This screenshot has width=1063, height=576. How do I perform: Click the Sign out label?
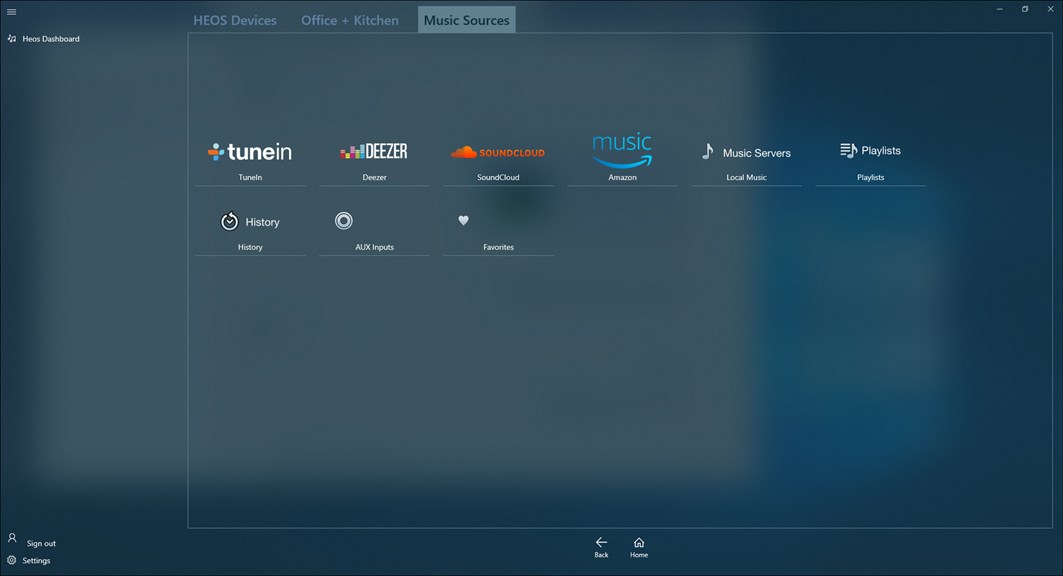[41, 543]
